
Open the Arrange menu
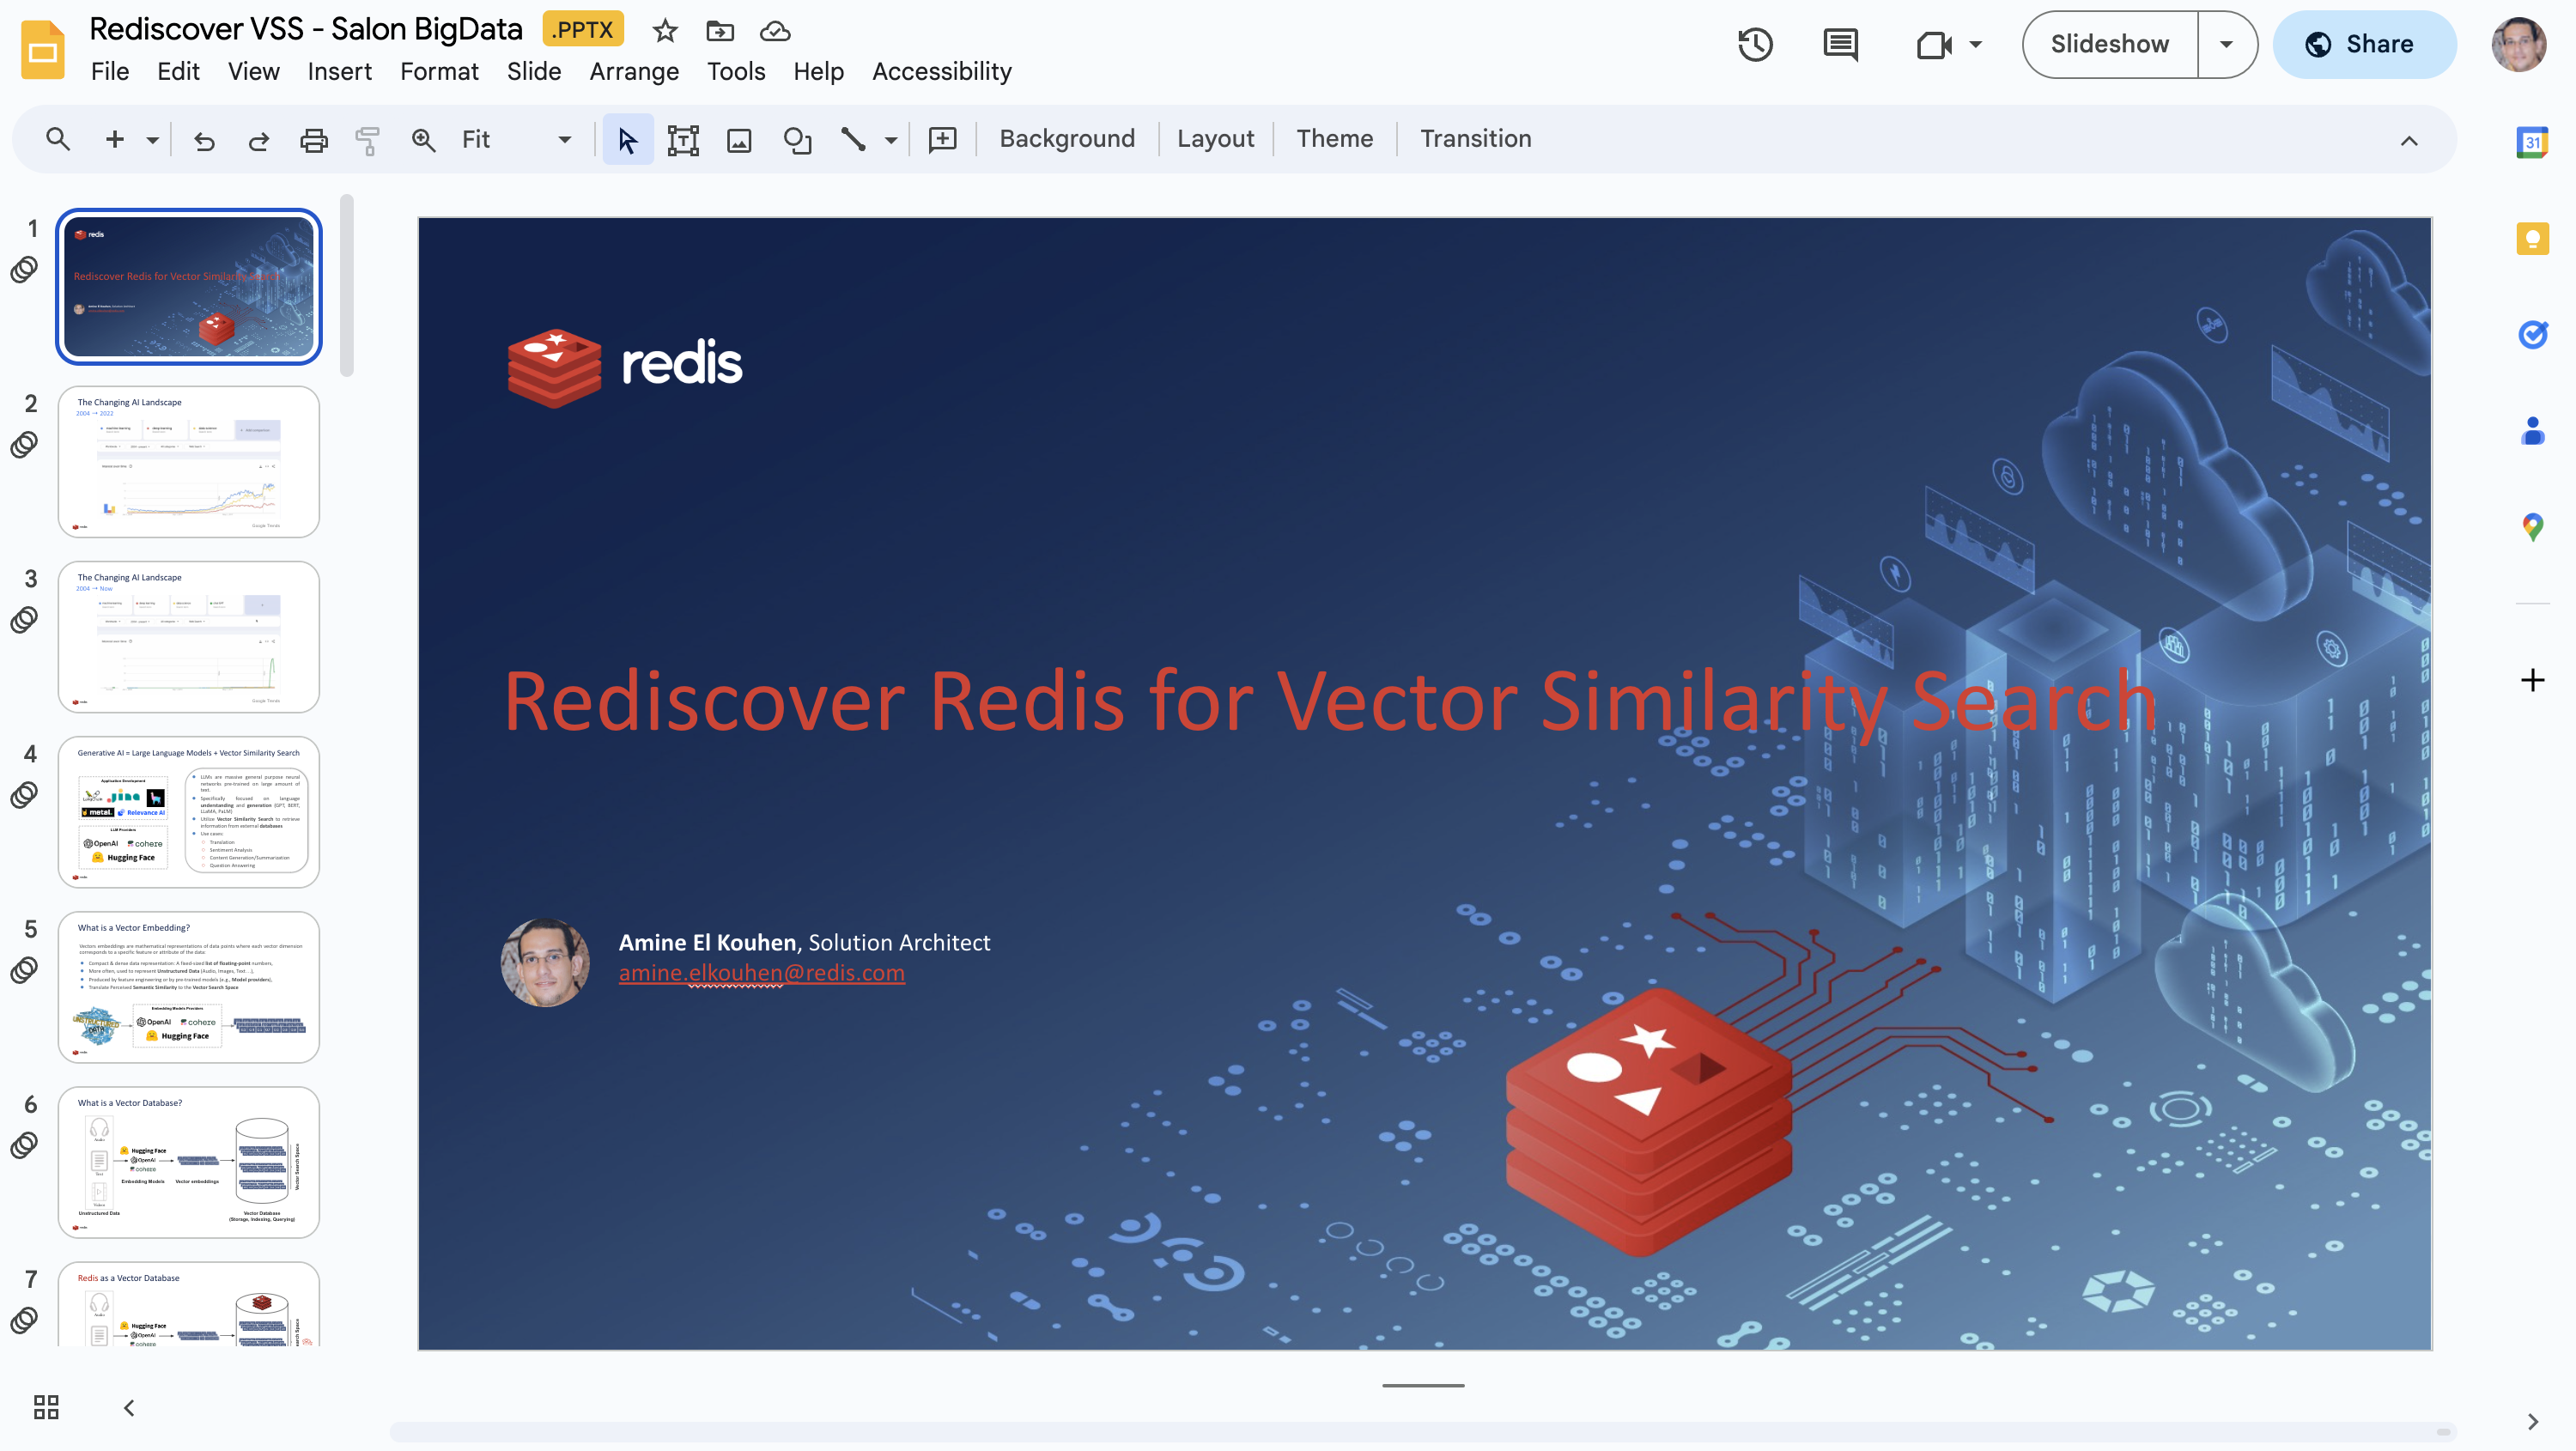coord(633,72)
